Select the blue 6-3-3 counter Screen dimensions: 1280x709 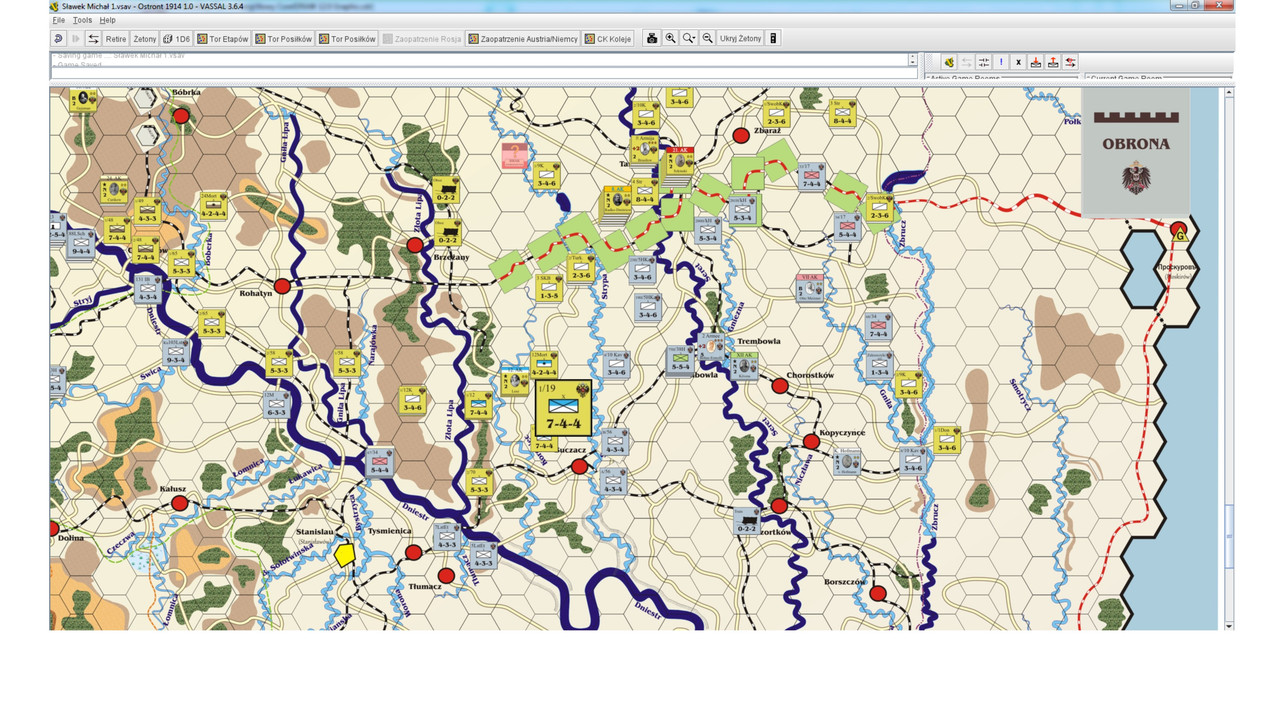[x=277, y=403]
